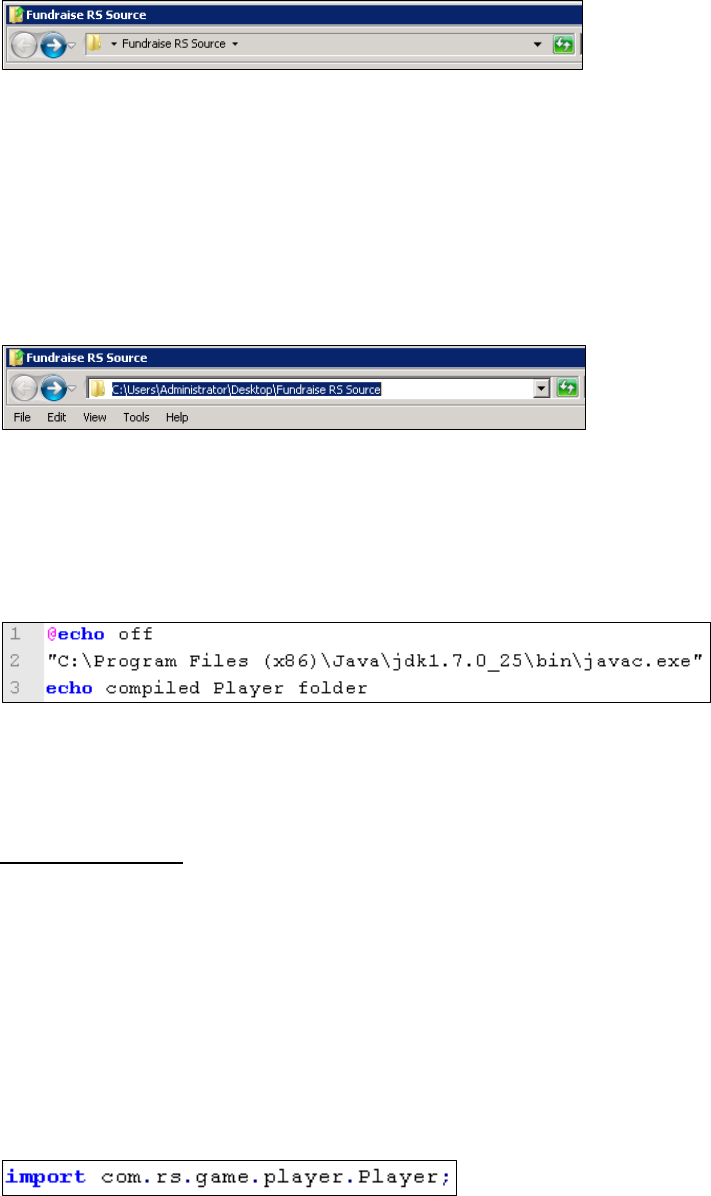Click the green Refresh button next to the highlighted path
This screenshot has height=1196, width=711.
click(567, 388)
